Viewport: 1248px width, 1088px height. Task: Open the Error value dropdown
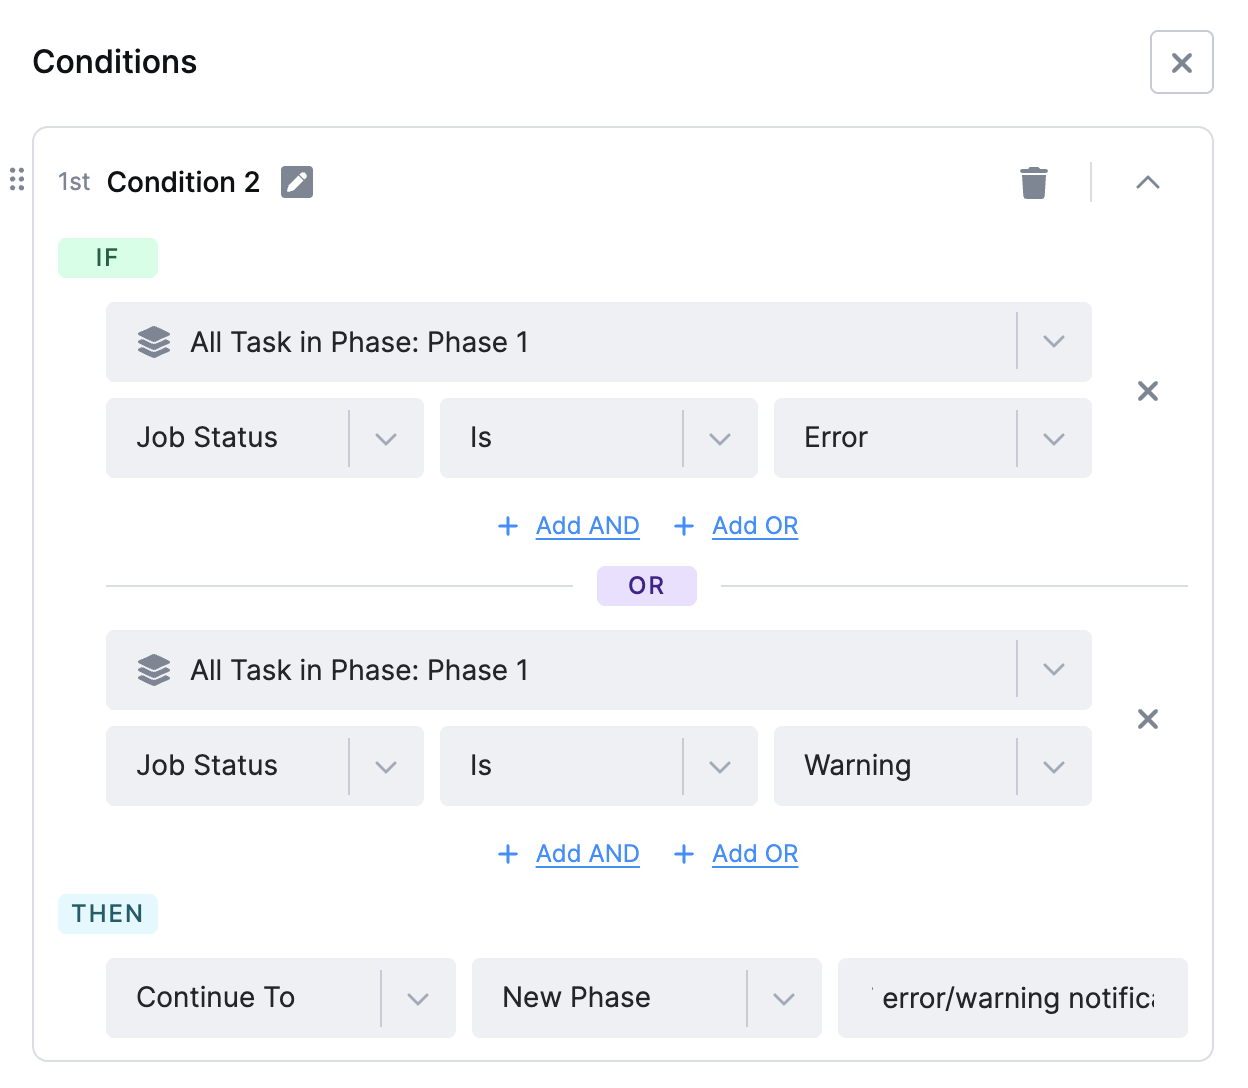(x=933, y=438)
